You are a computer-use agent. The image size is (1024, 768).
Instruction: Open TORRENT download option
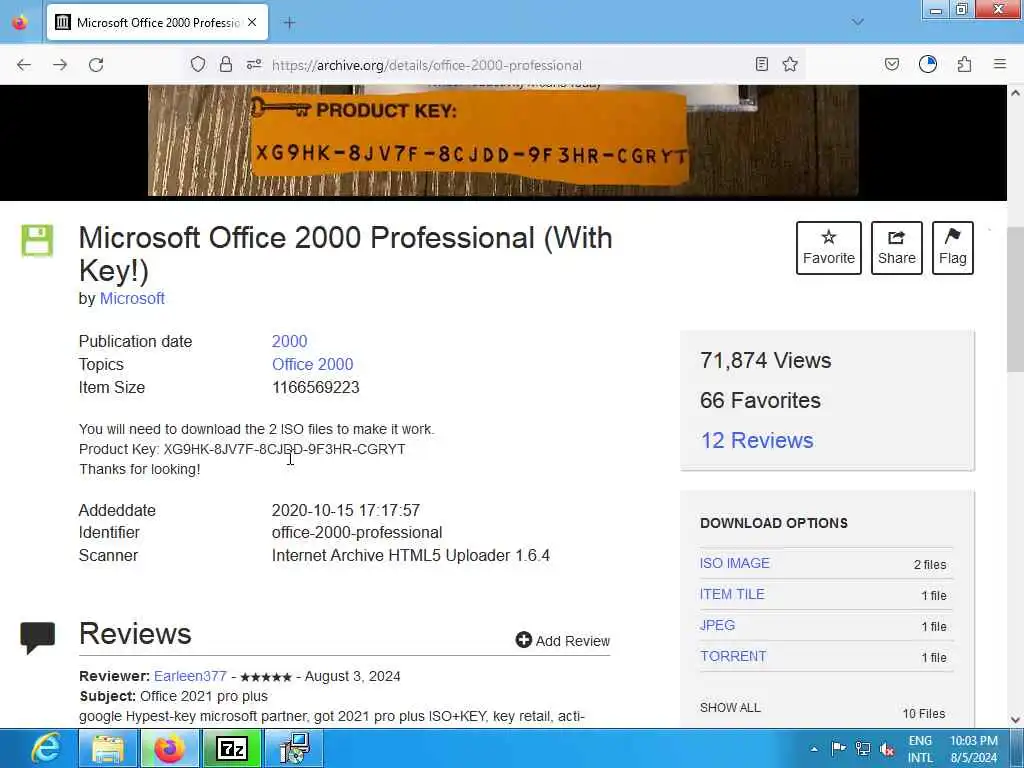[x=733, y=656]
